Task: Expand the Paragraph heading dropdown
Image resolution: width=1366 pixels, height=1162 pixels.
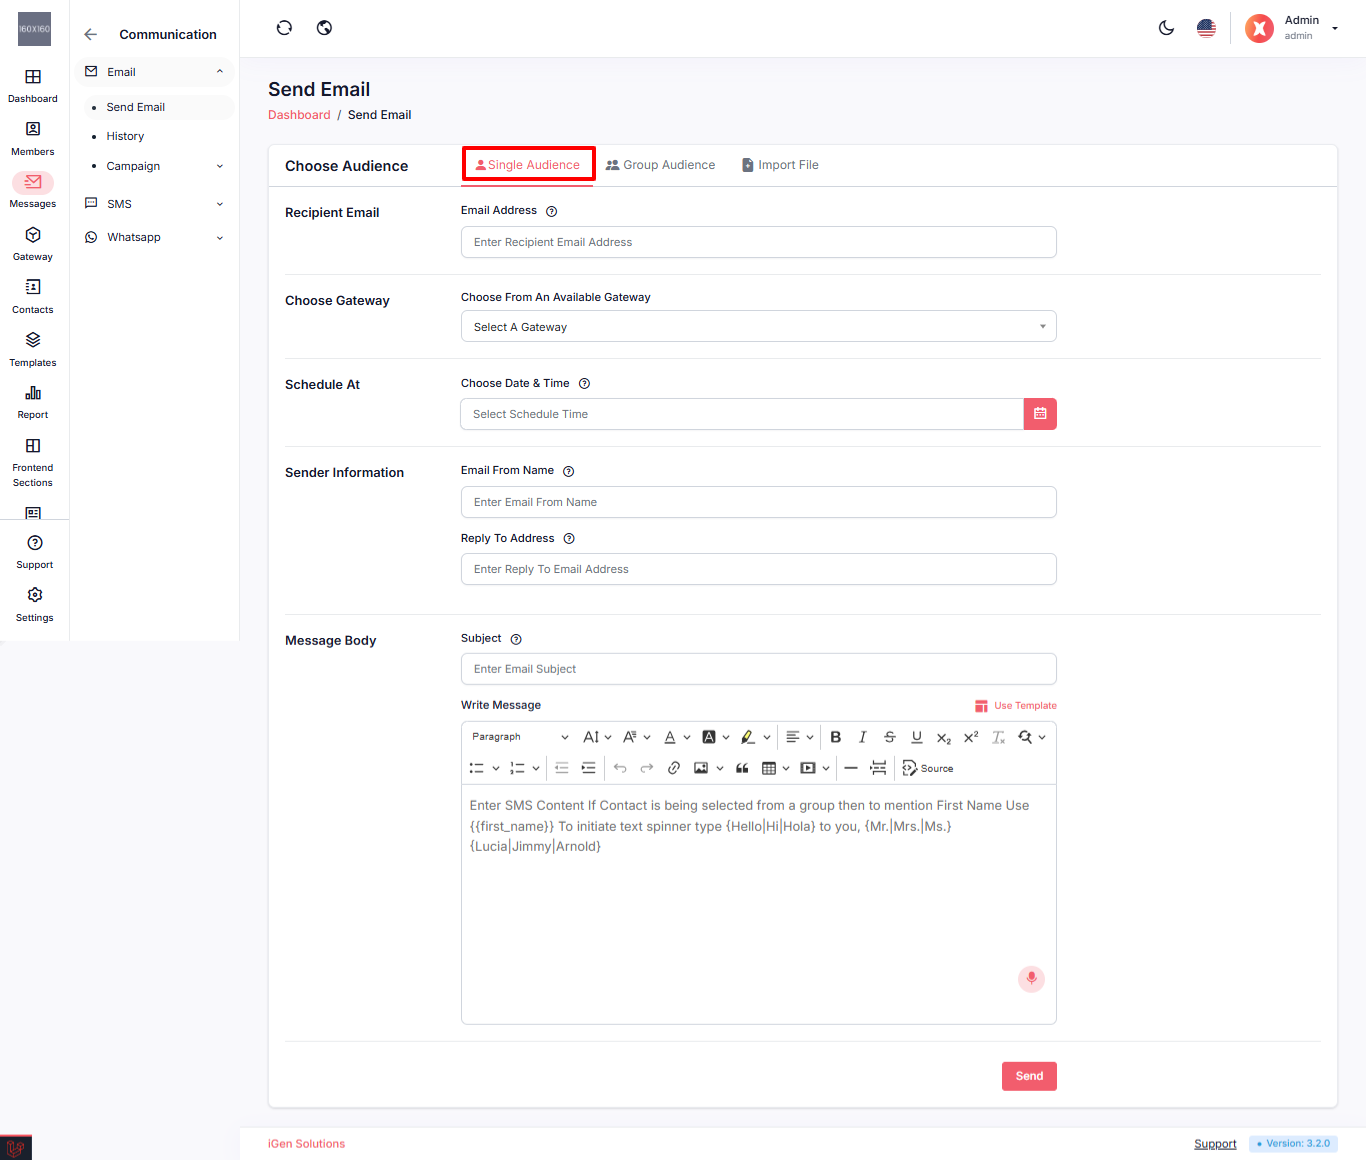Action: pos(520,737)
